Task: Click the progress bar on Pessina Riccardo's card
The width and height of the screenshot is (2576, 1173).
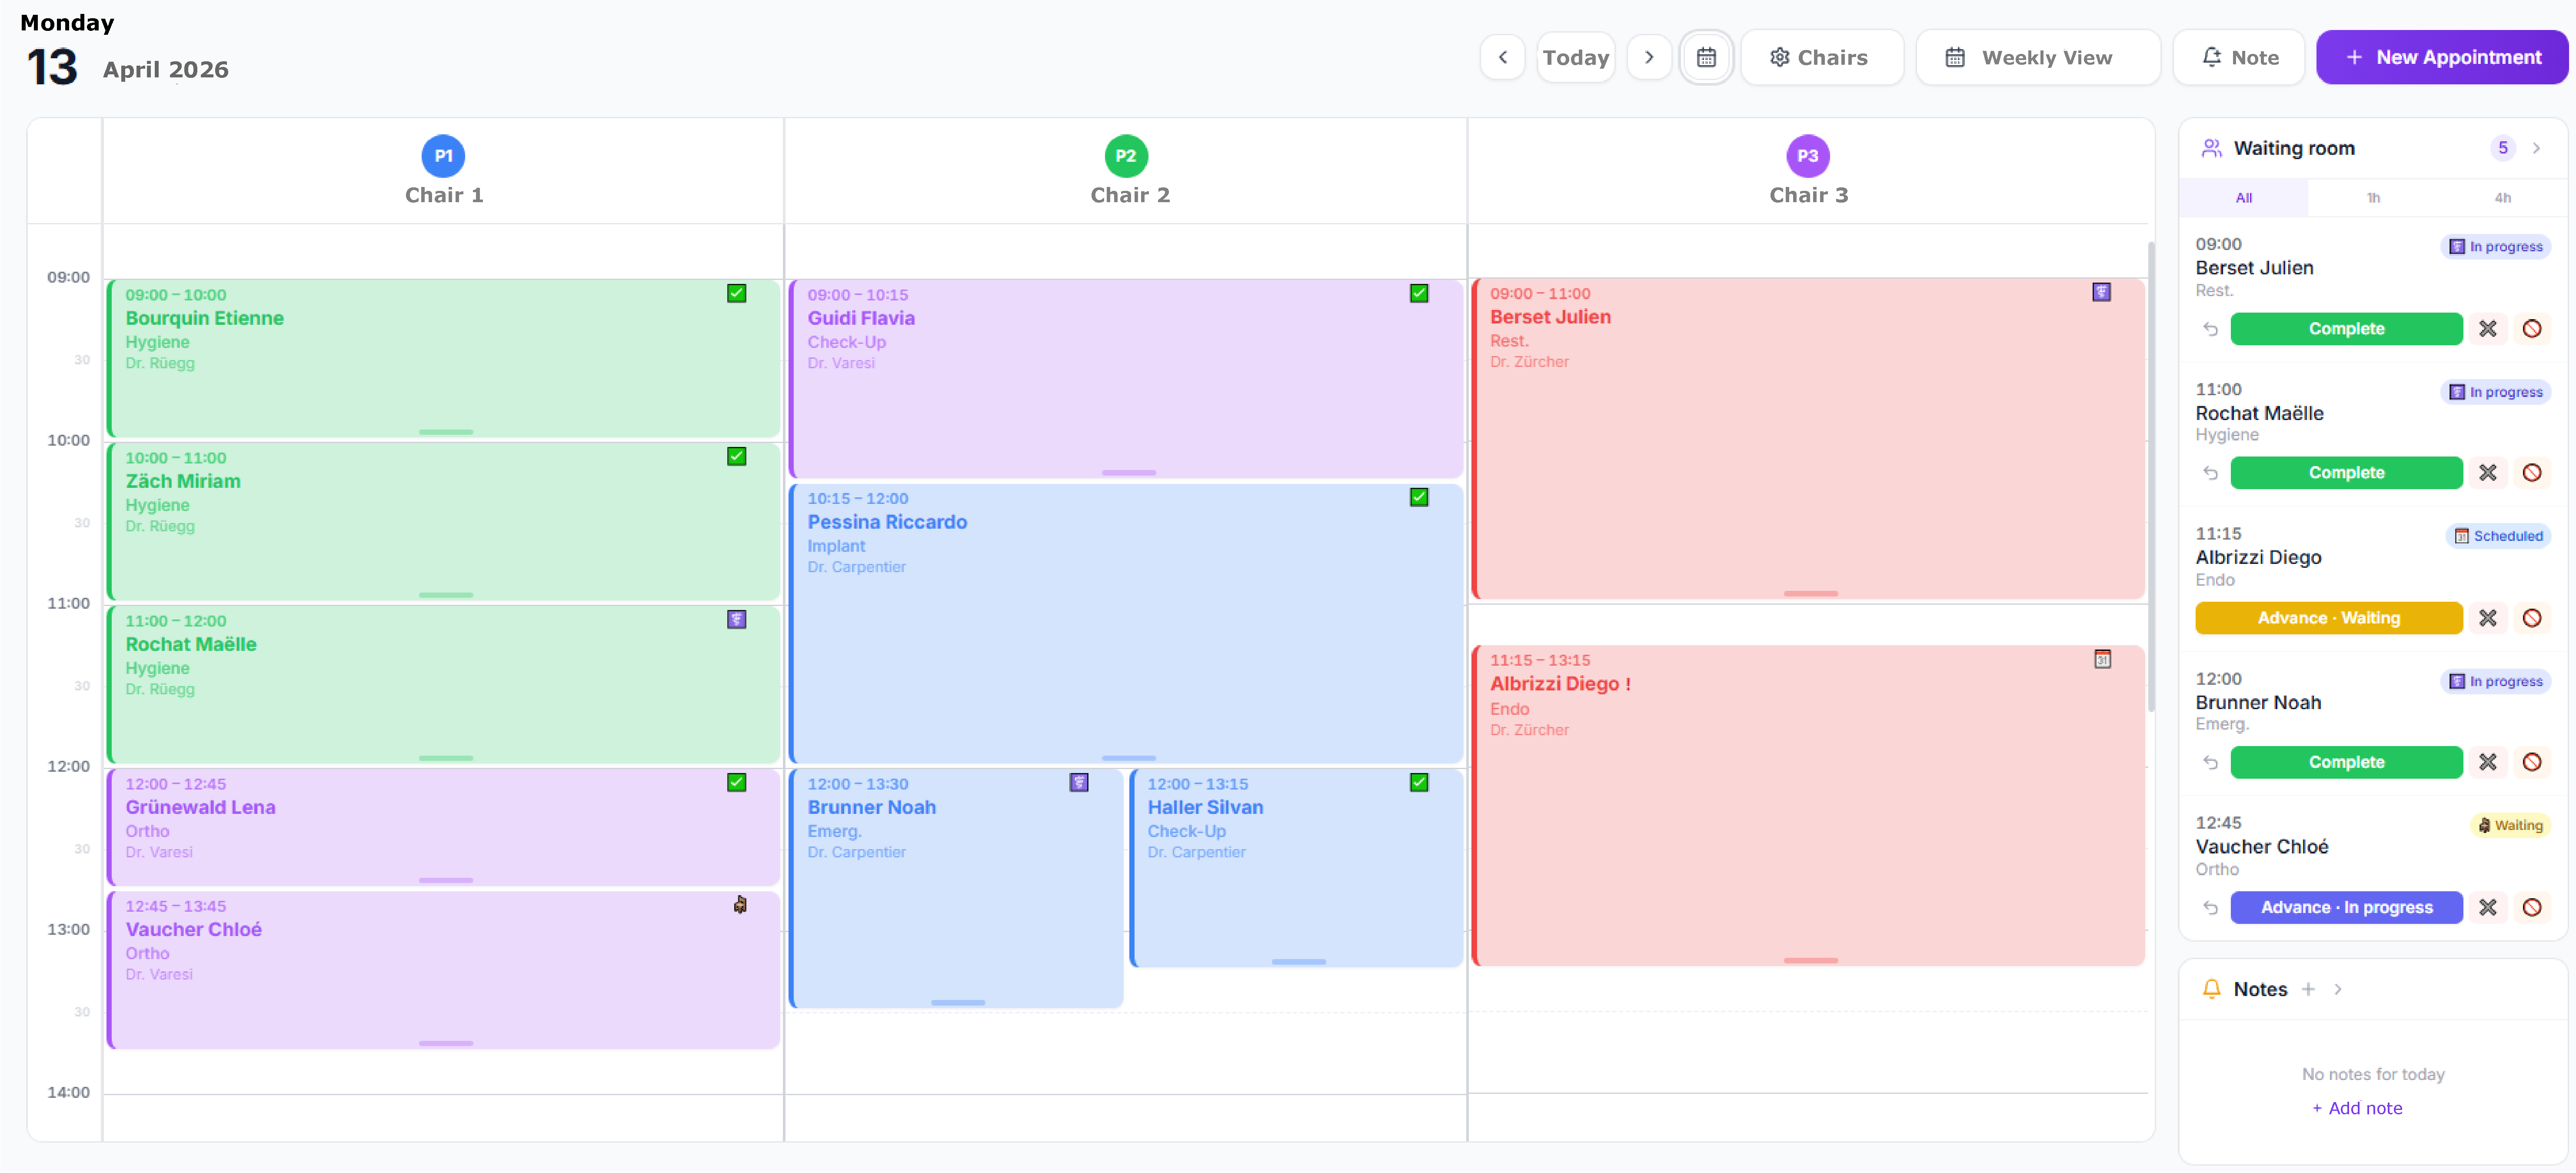Action: (x=1128, y=757)
